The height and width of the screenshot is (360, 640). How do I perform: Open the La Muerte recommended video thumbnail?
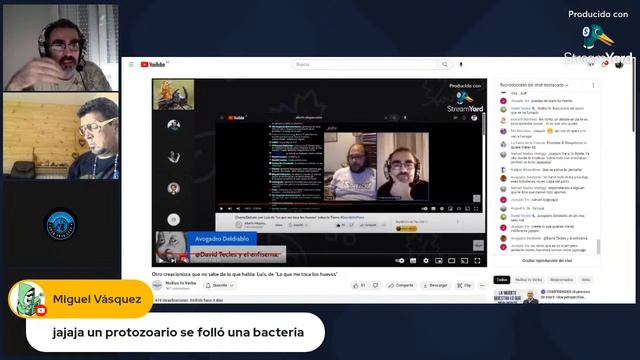click(516, 296)
